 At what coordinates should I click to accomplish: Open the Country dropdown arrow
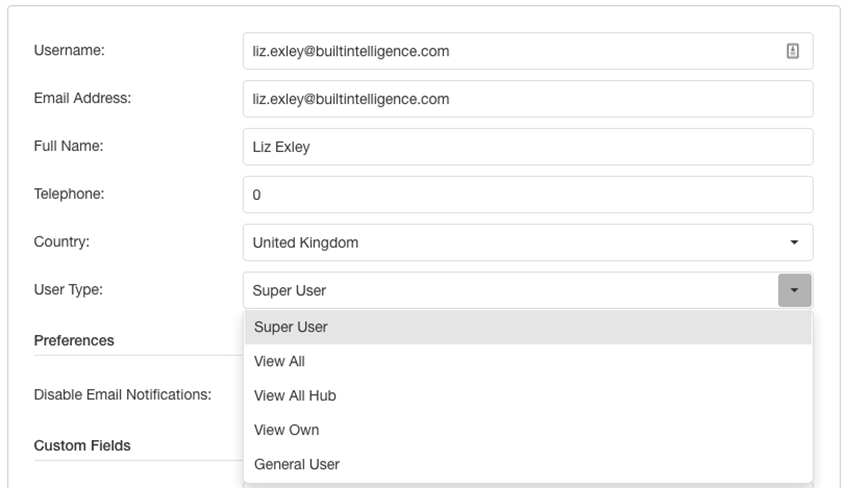point(794,242)
